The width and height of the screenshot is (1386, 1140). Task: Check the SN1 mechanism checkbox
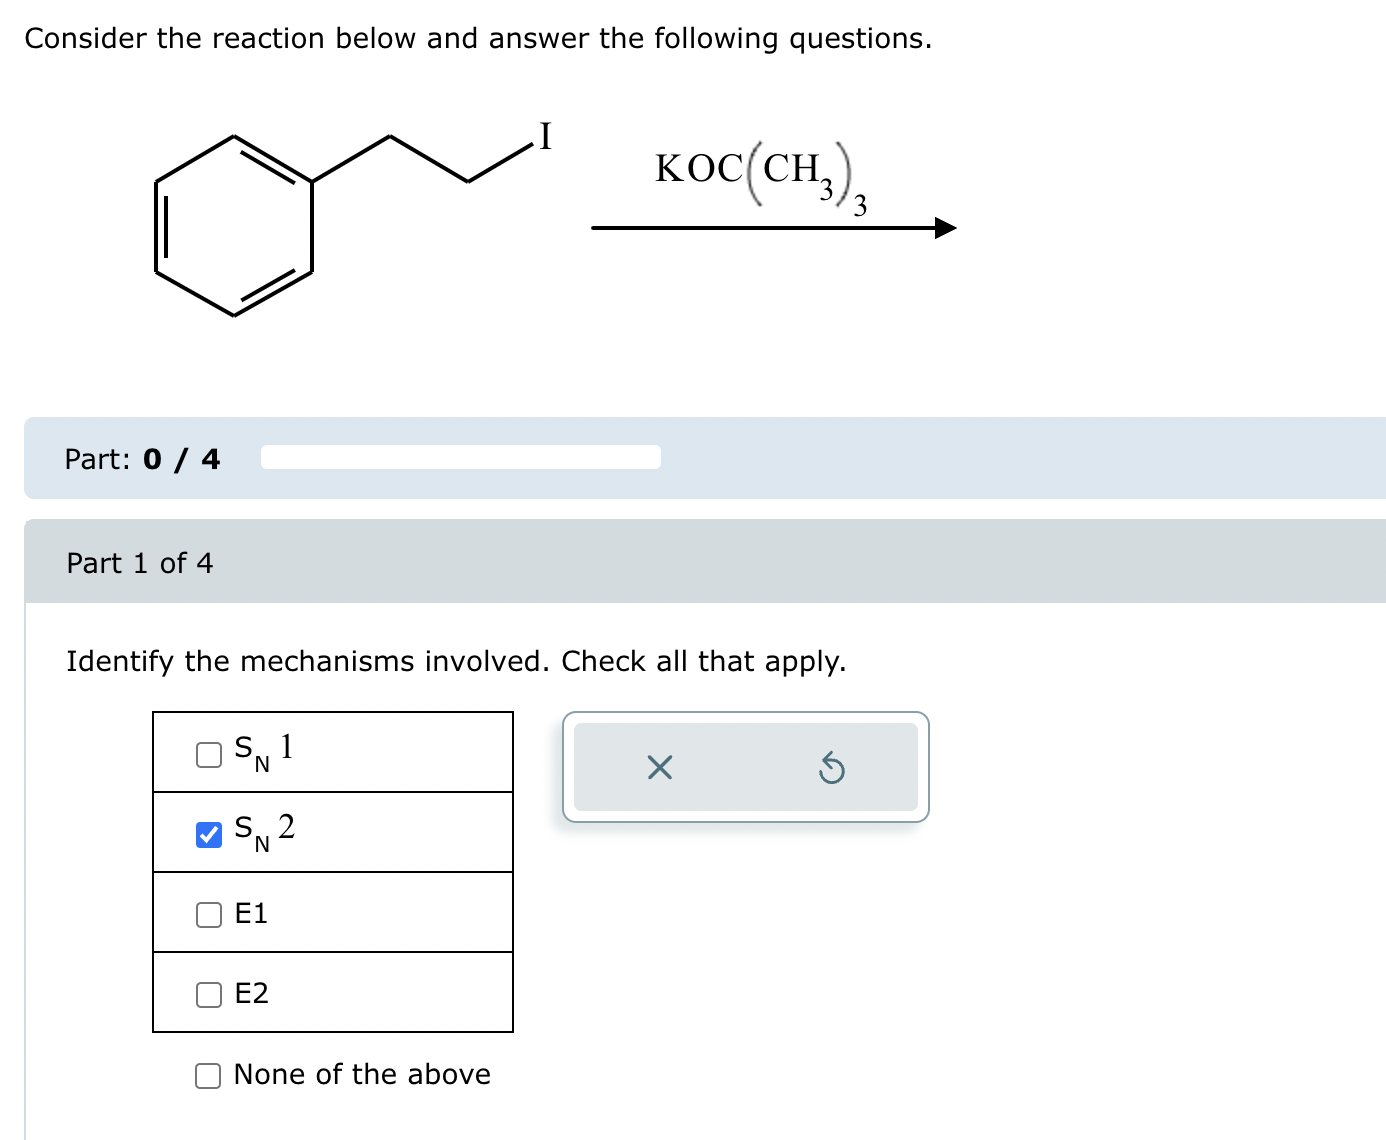click(x=208, y=753)
